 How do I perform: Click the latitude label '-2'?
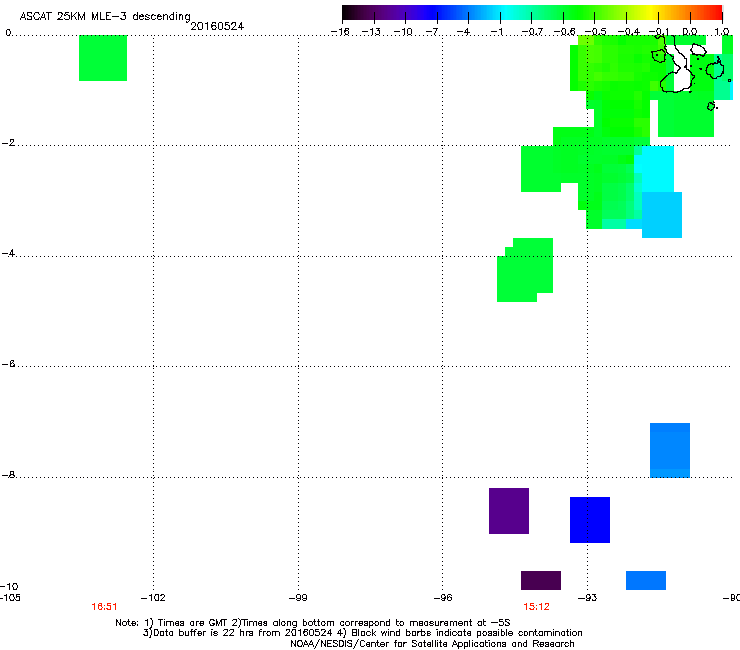tap(8, 143)
